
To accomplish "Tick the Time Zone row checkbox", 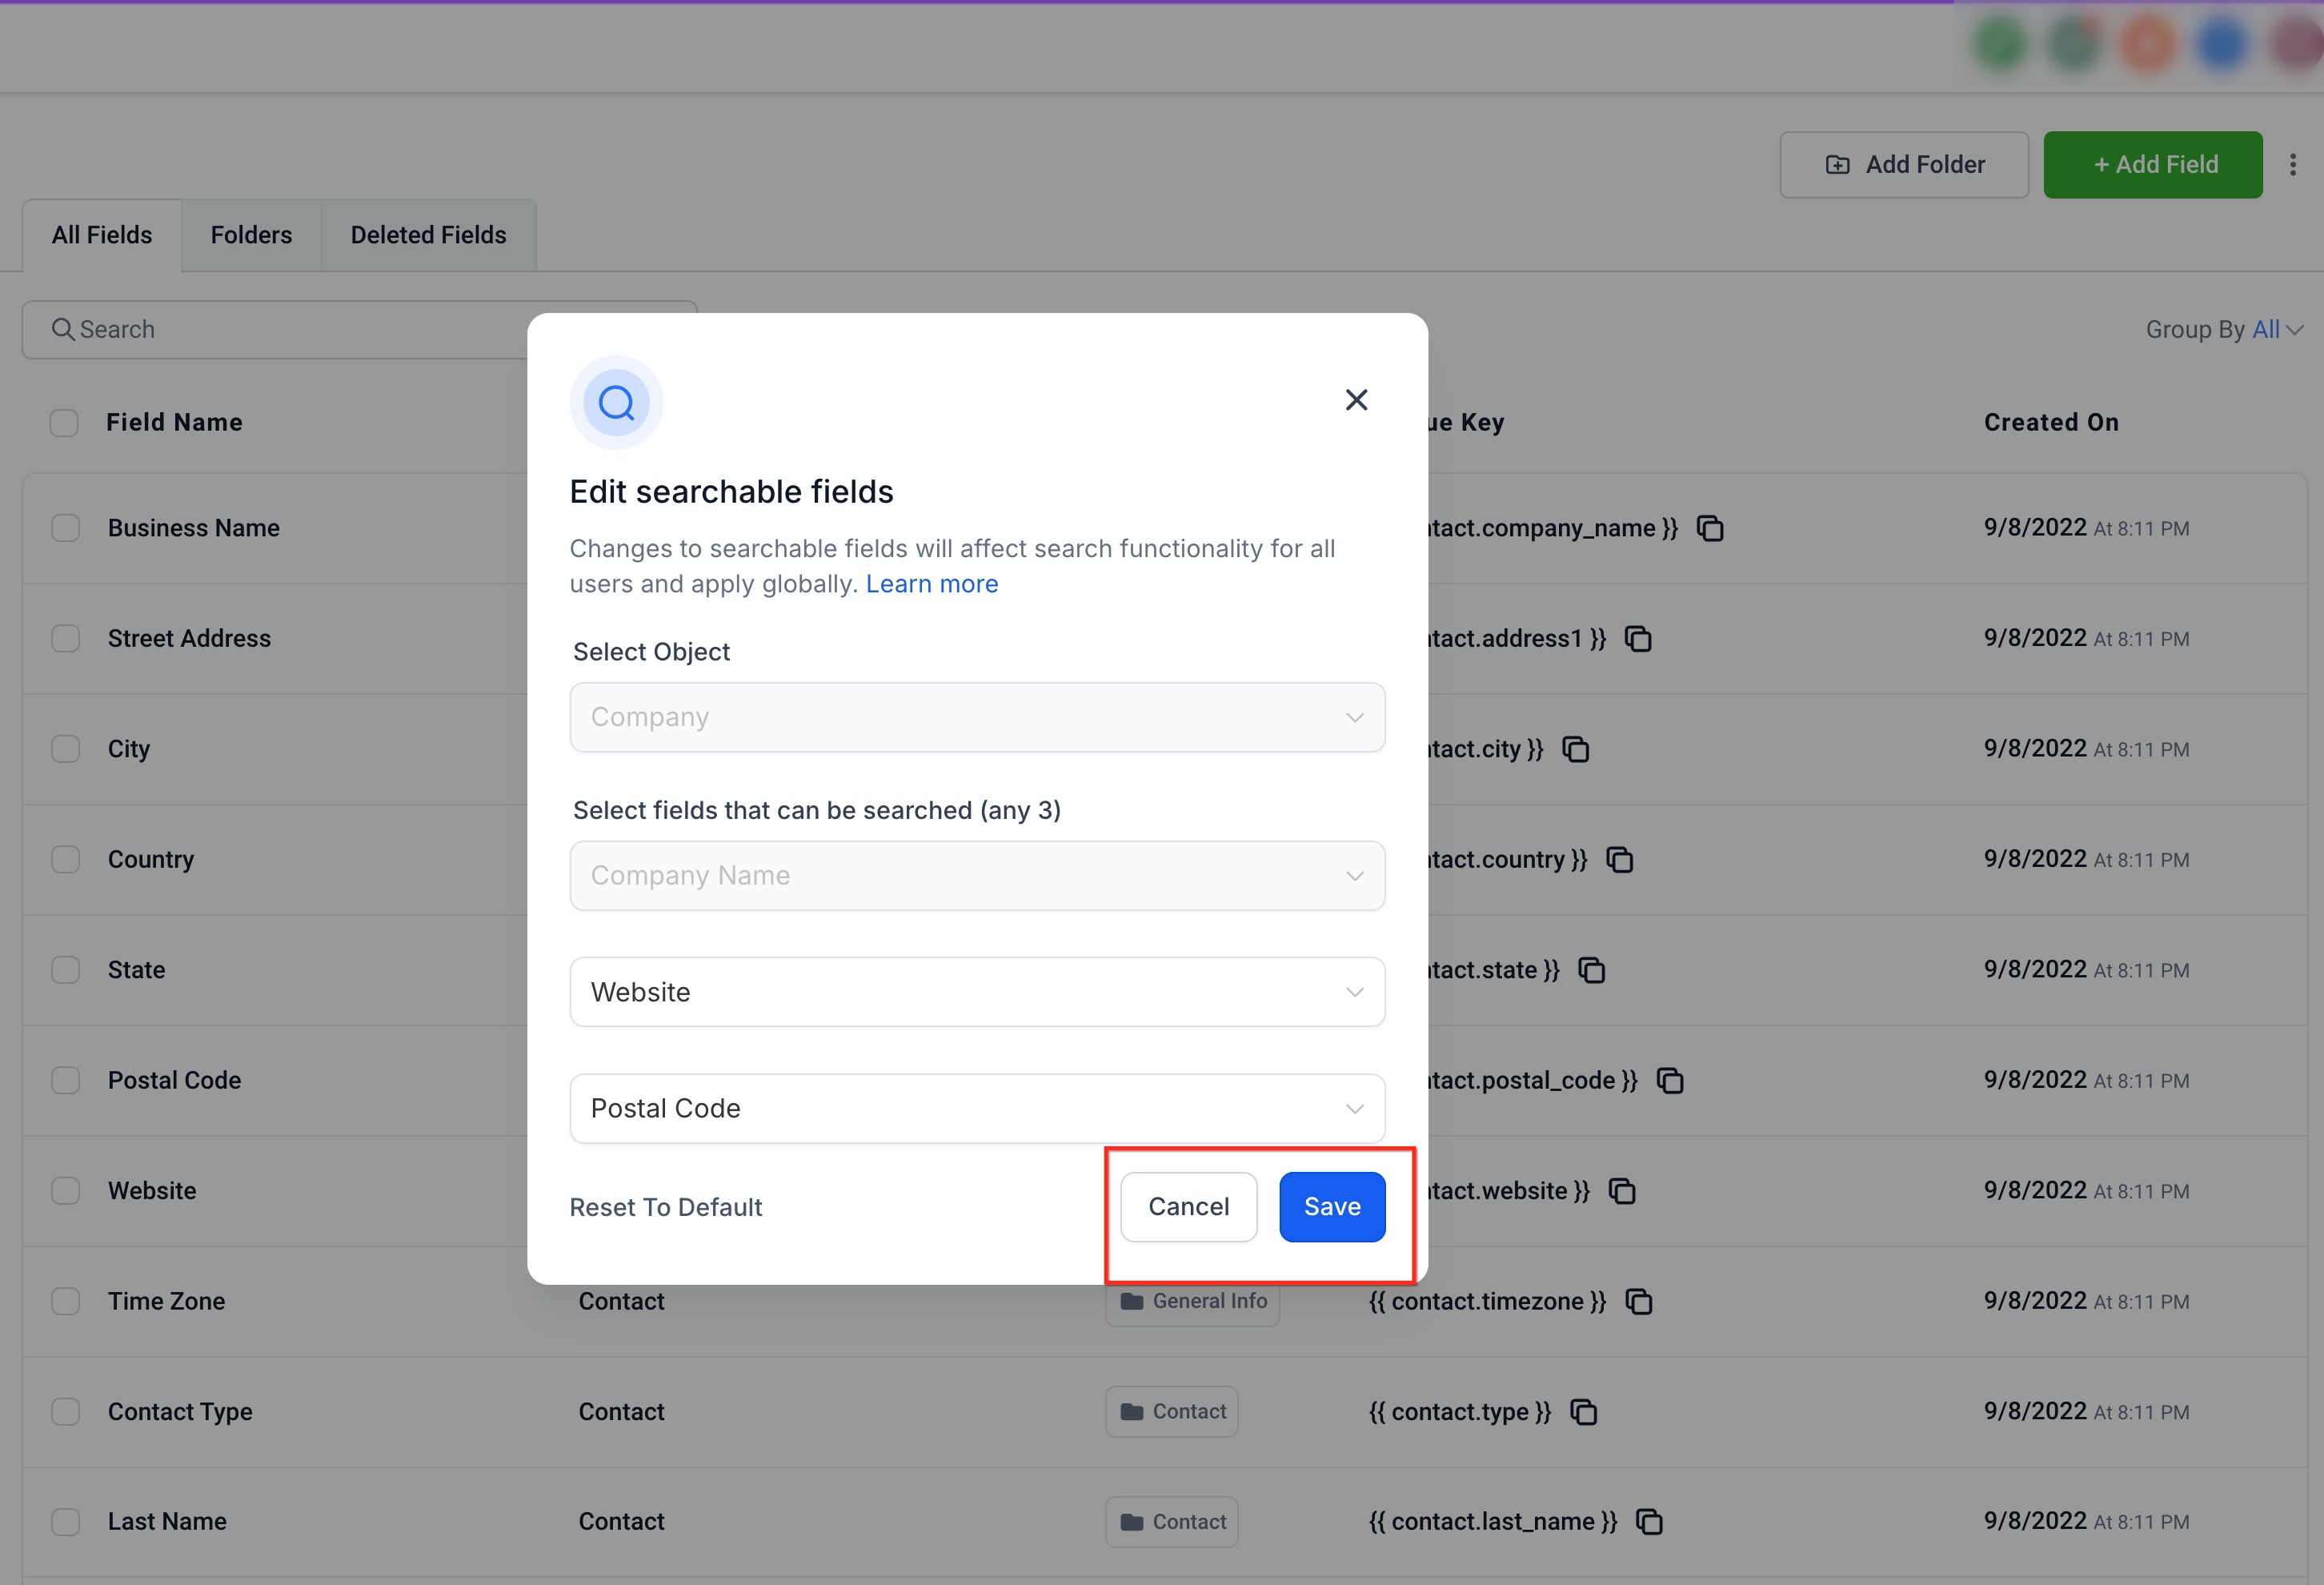I will coord(66,1301).
